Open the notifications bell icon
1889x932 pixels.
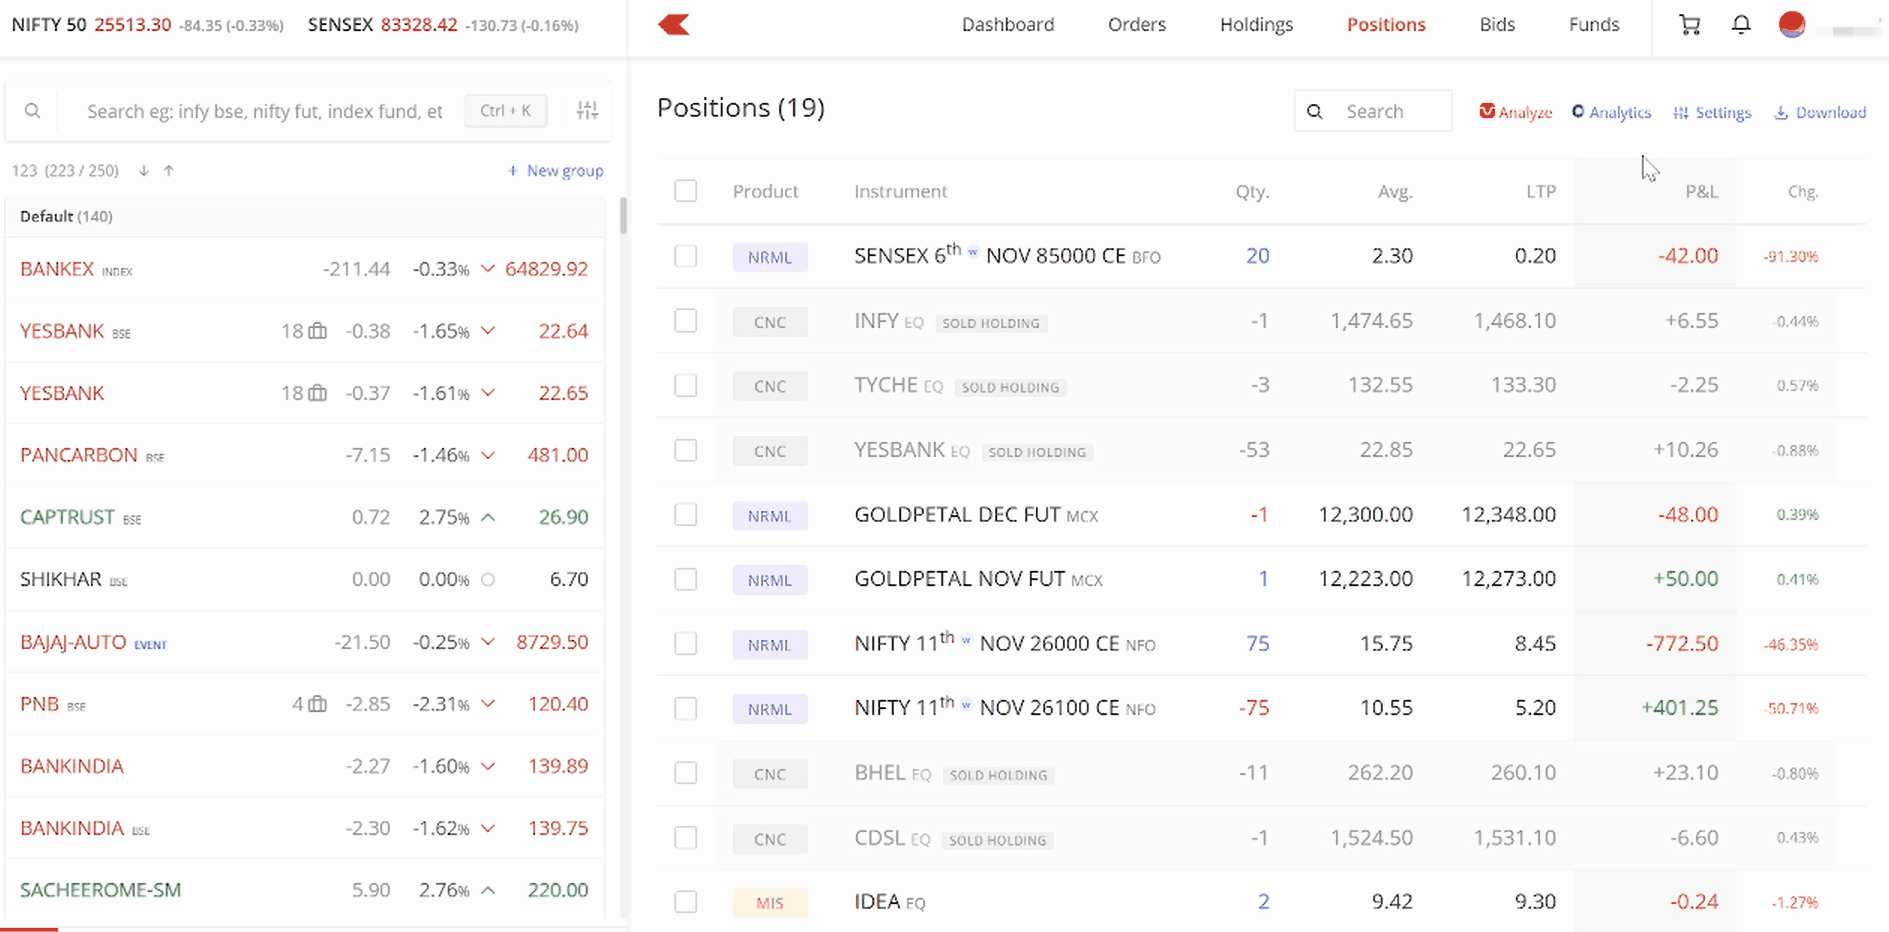(1741, 25)
